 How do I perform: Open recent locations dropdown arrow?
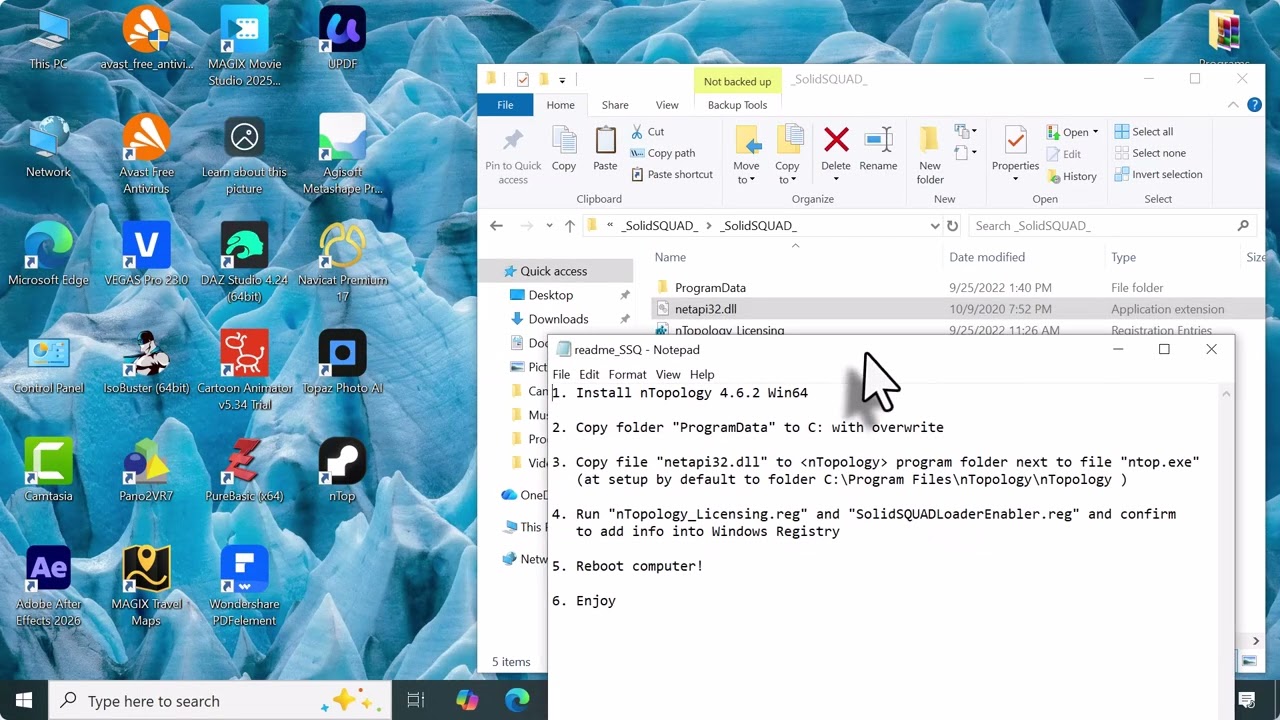tap(550, 226)
